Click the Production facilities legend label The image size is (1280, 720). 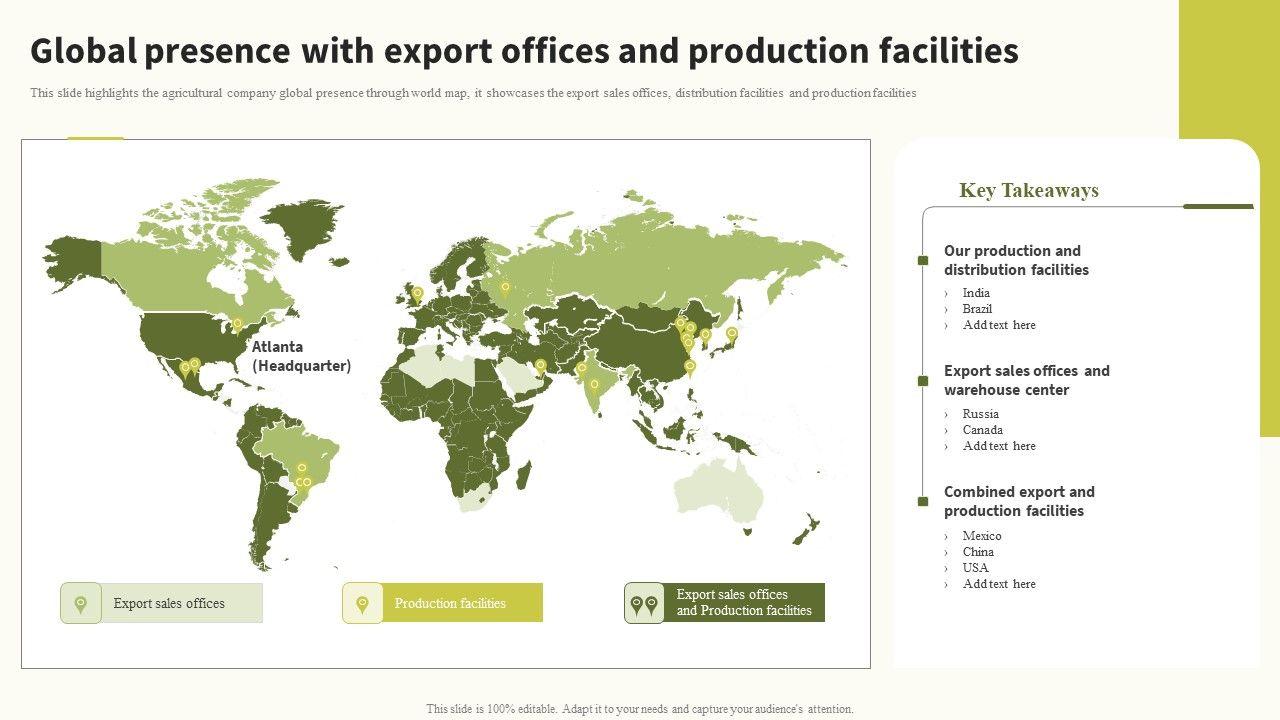(x=450, y=604)
